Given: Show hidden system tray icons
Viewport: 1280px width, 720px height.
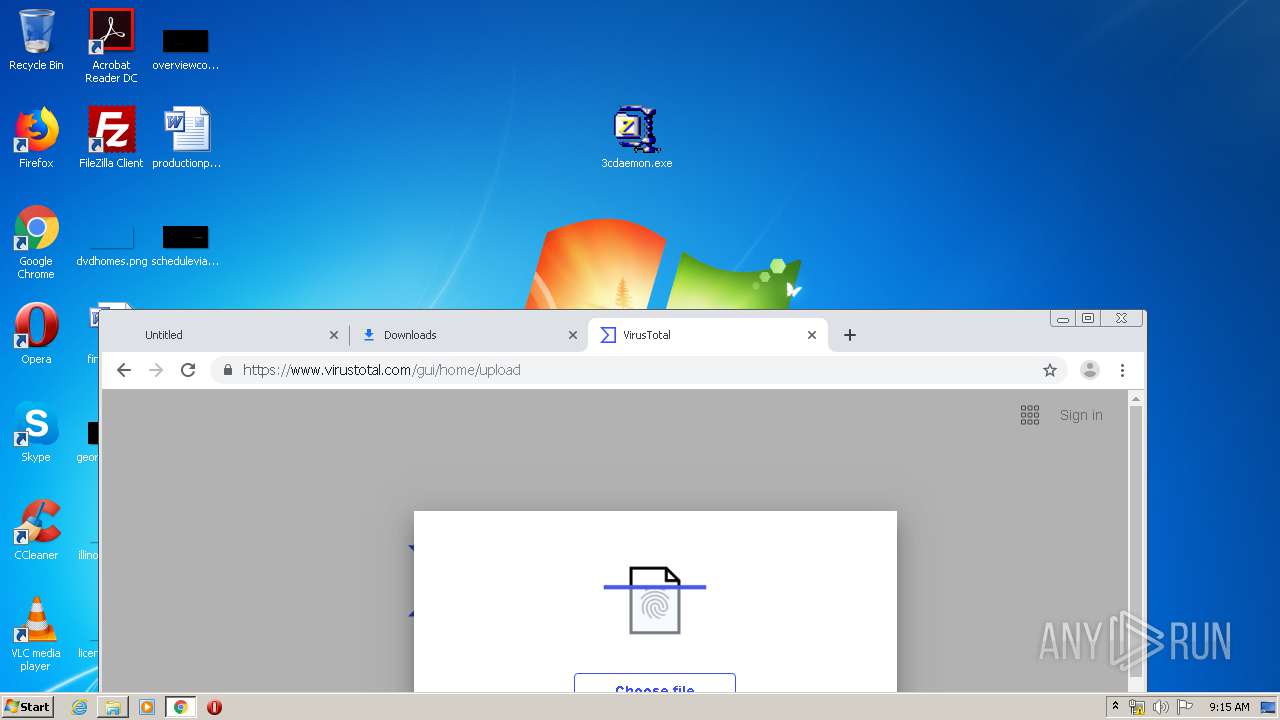Looking at the screenshot, I should click(x=1116, y=707).
